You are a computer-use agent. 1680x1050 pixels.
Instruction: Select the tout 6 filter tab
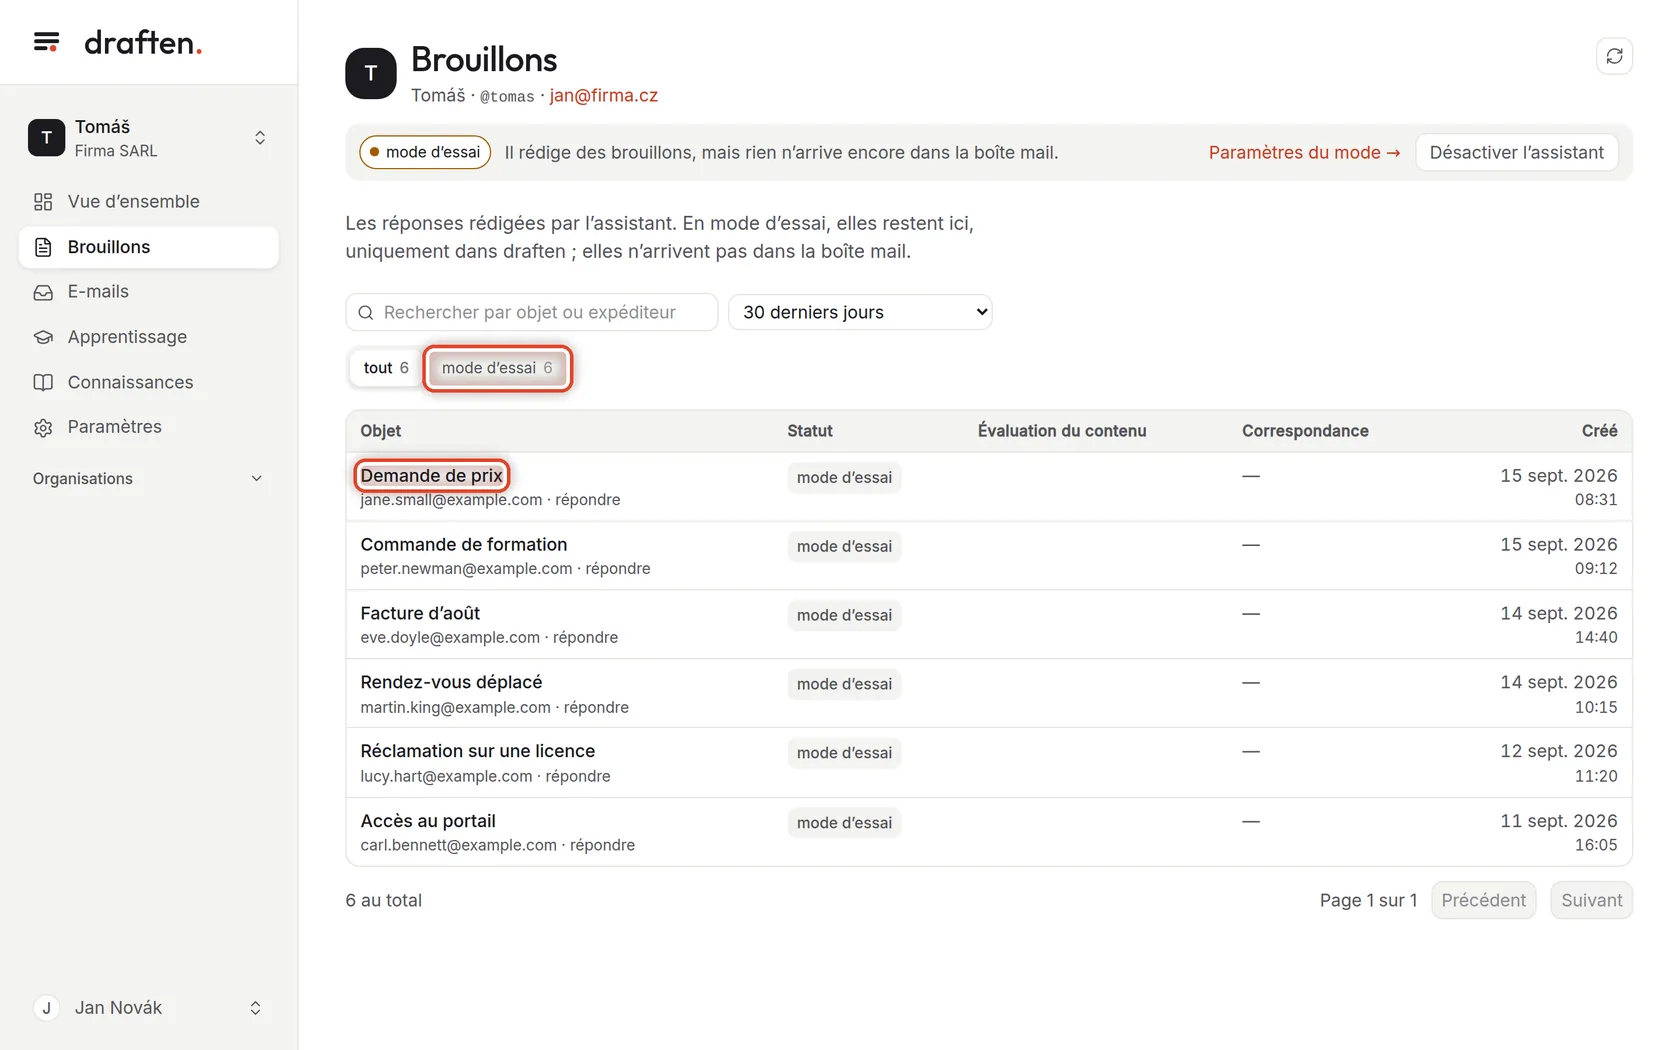point(386,368)
